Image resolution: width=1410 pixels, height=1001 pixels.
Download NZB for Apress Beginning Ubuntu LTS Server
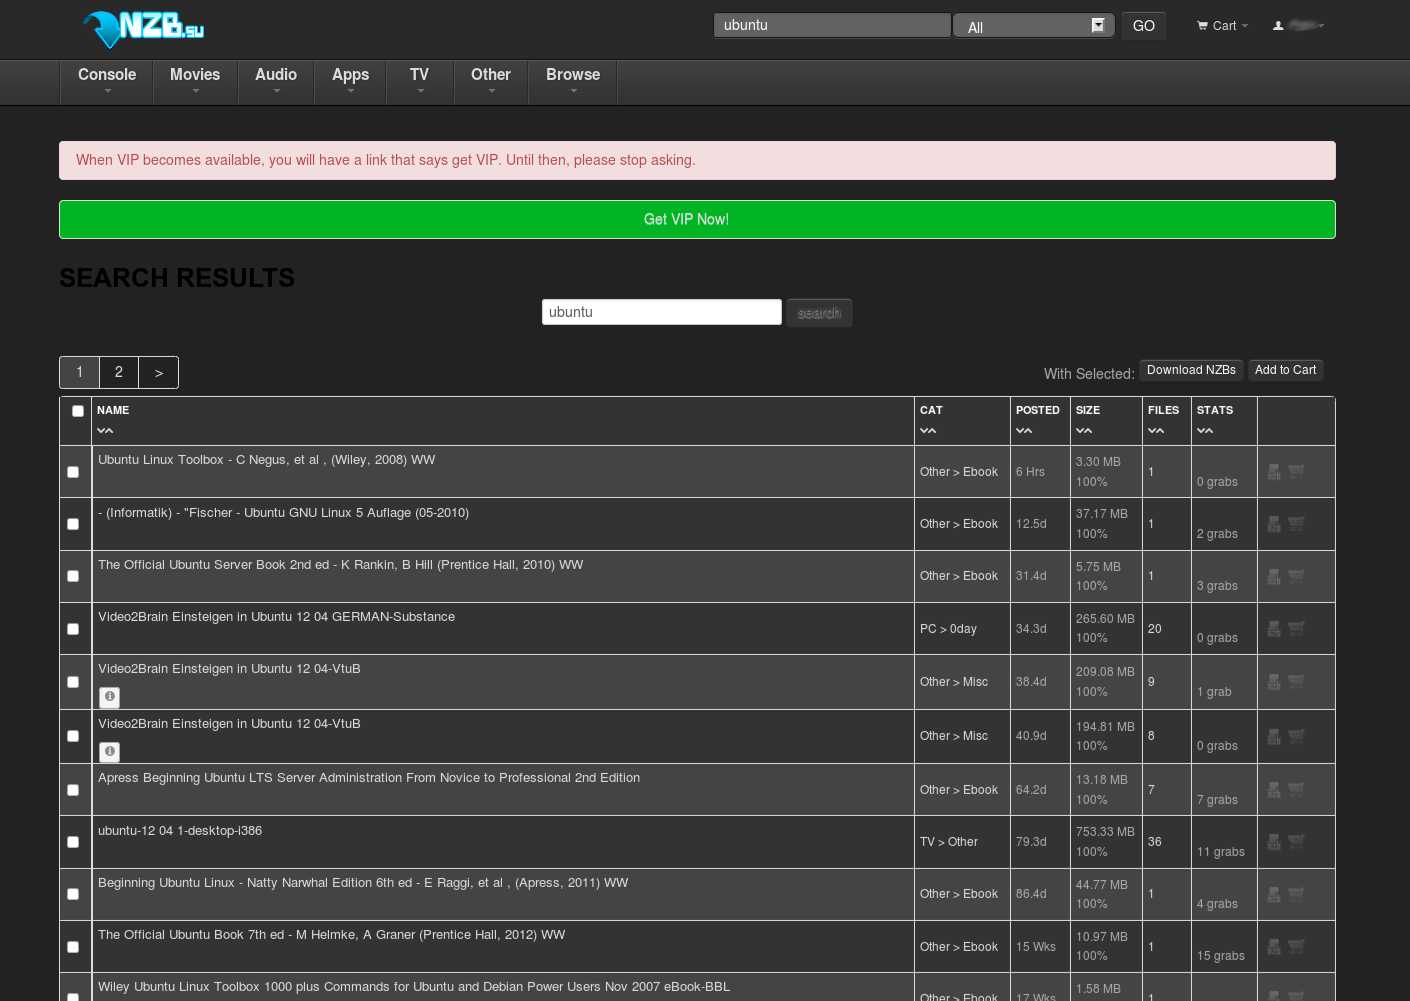[x=1274, y=790]
